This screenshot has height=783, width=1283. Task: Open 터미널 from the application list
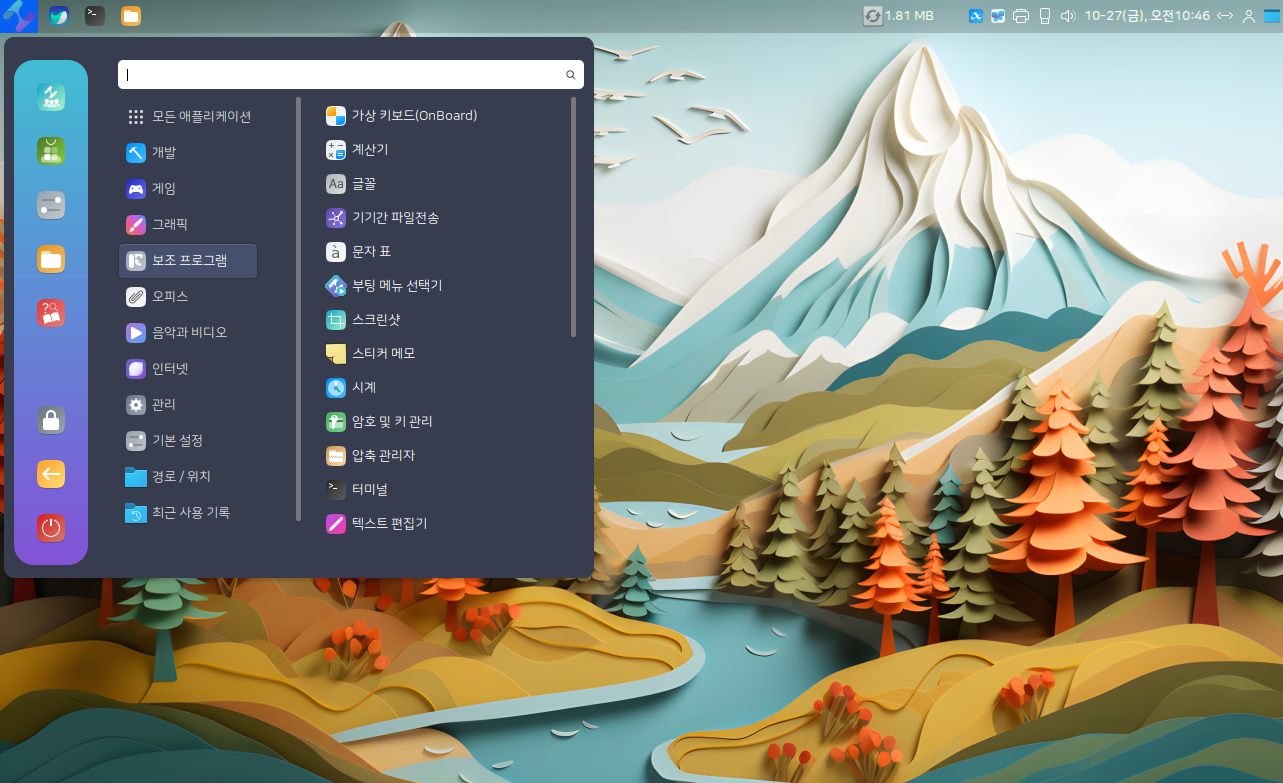pos(369,490)
